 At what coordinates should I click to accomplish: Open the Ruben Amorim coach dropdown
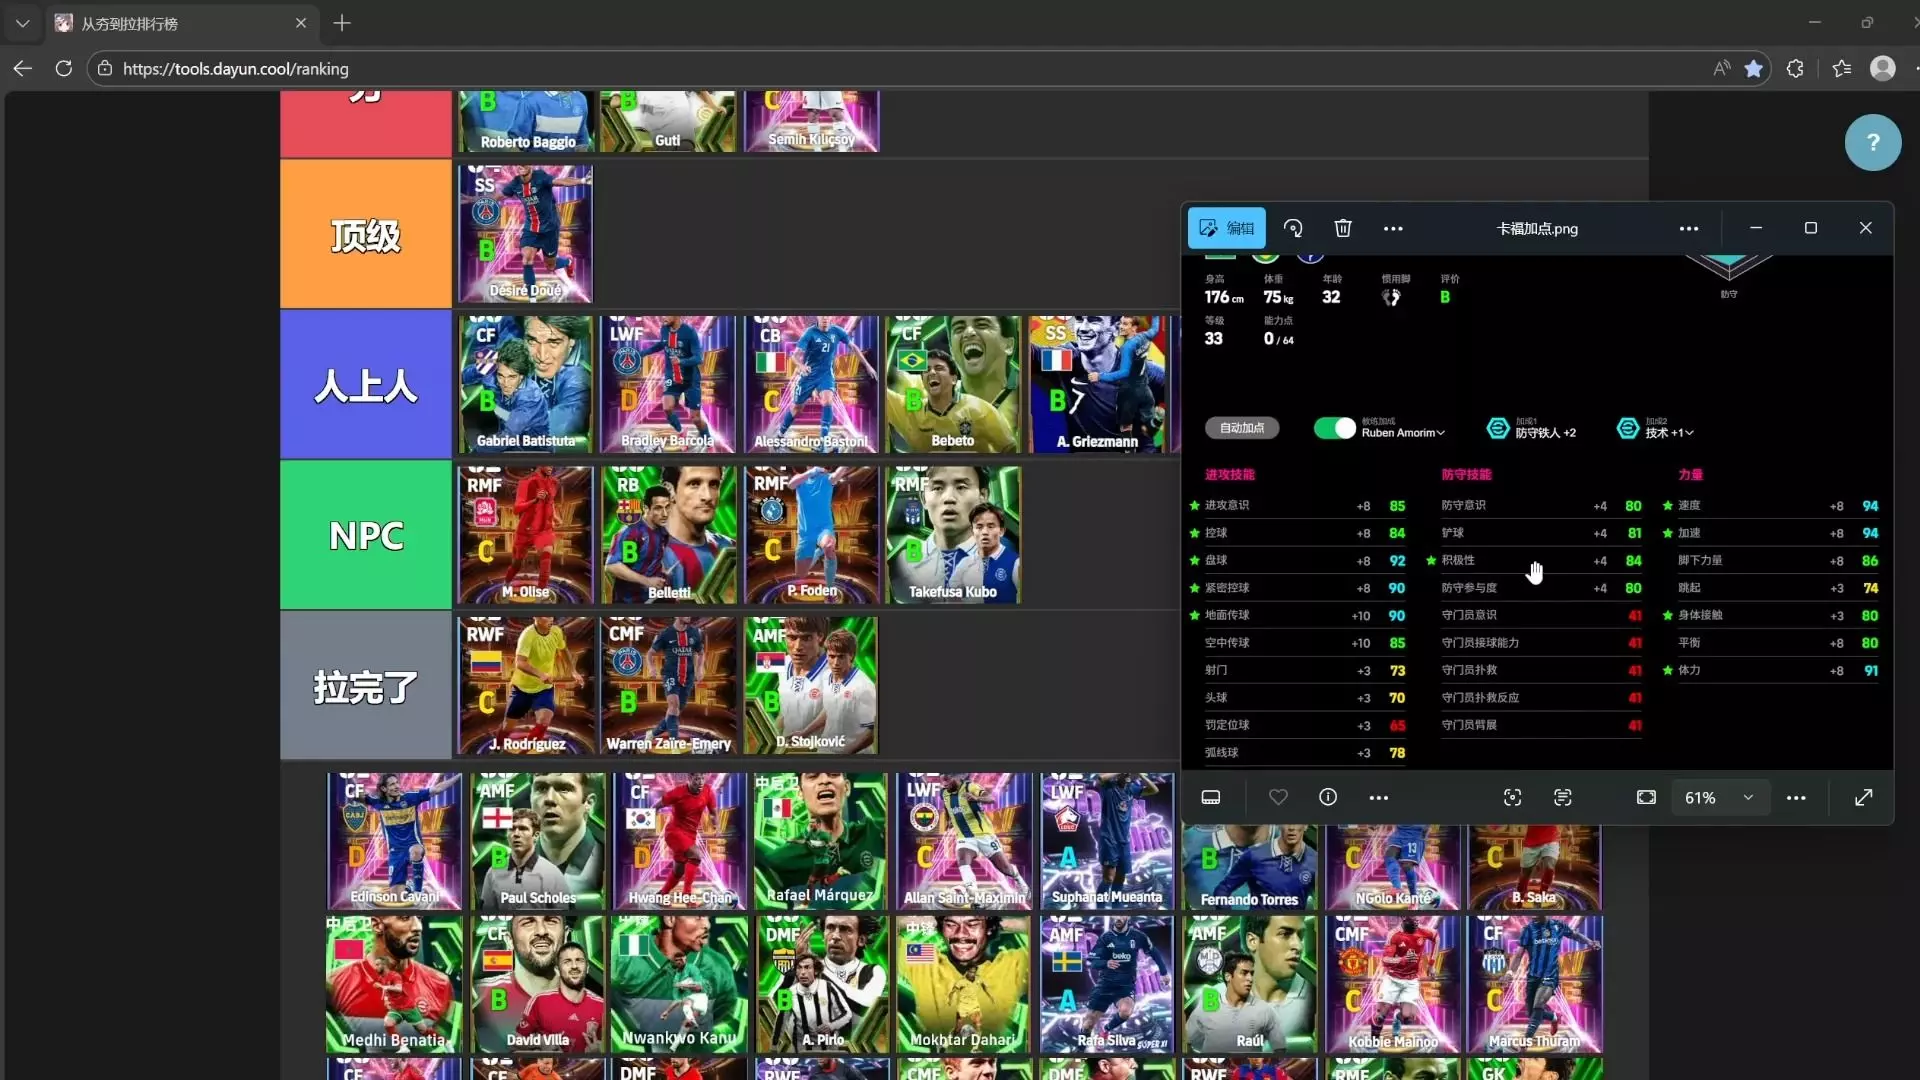click(1403, 433)
